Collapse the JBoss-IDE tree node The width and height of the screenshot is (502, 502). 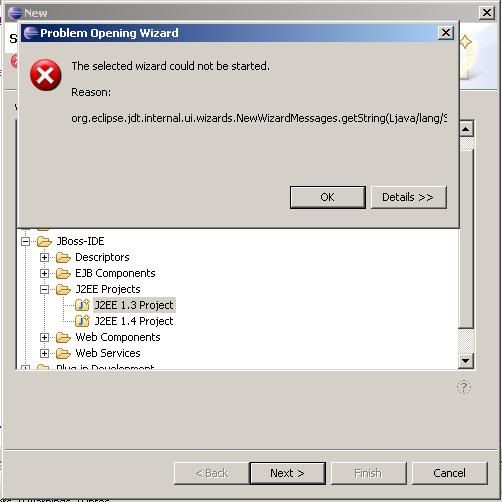click(25, 241)
